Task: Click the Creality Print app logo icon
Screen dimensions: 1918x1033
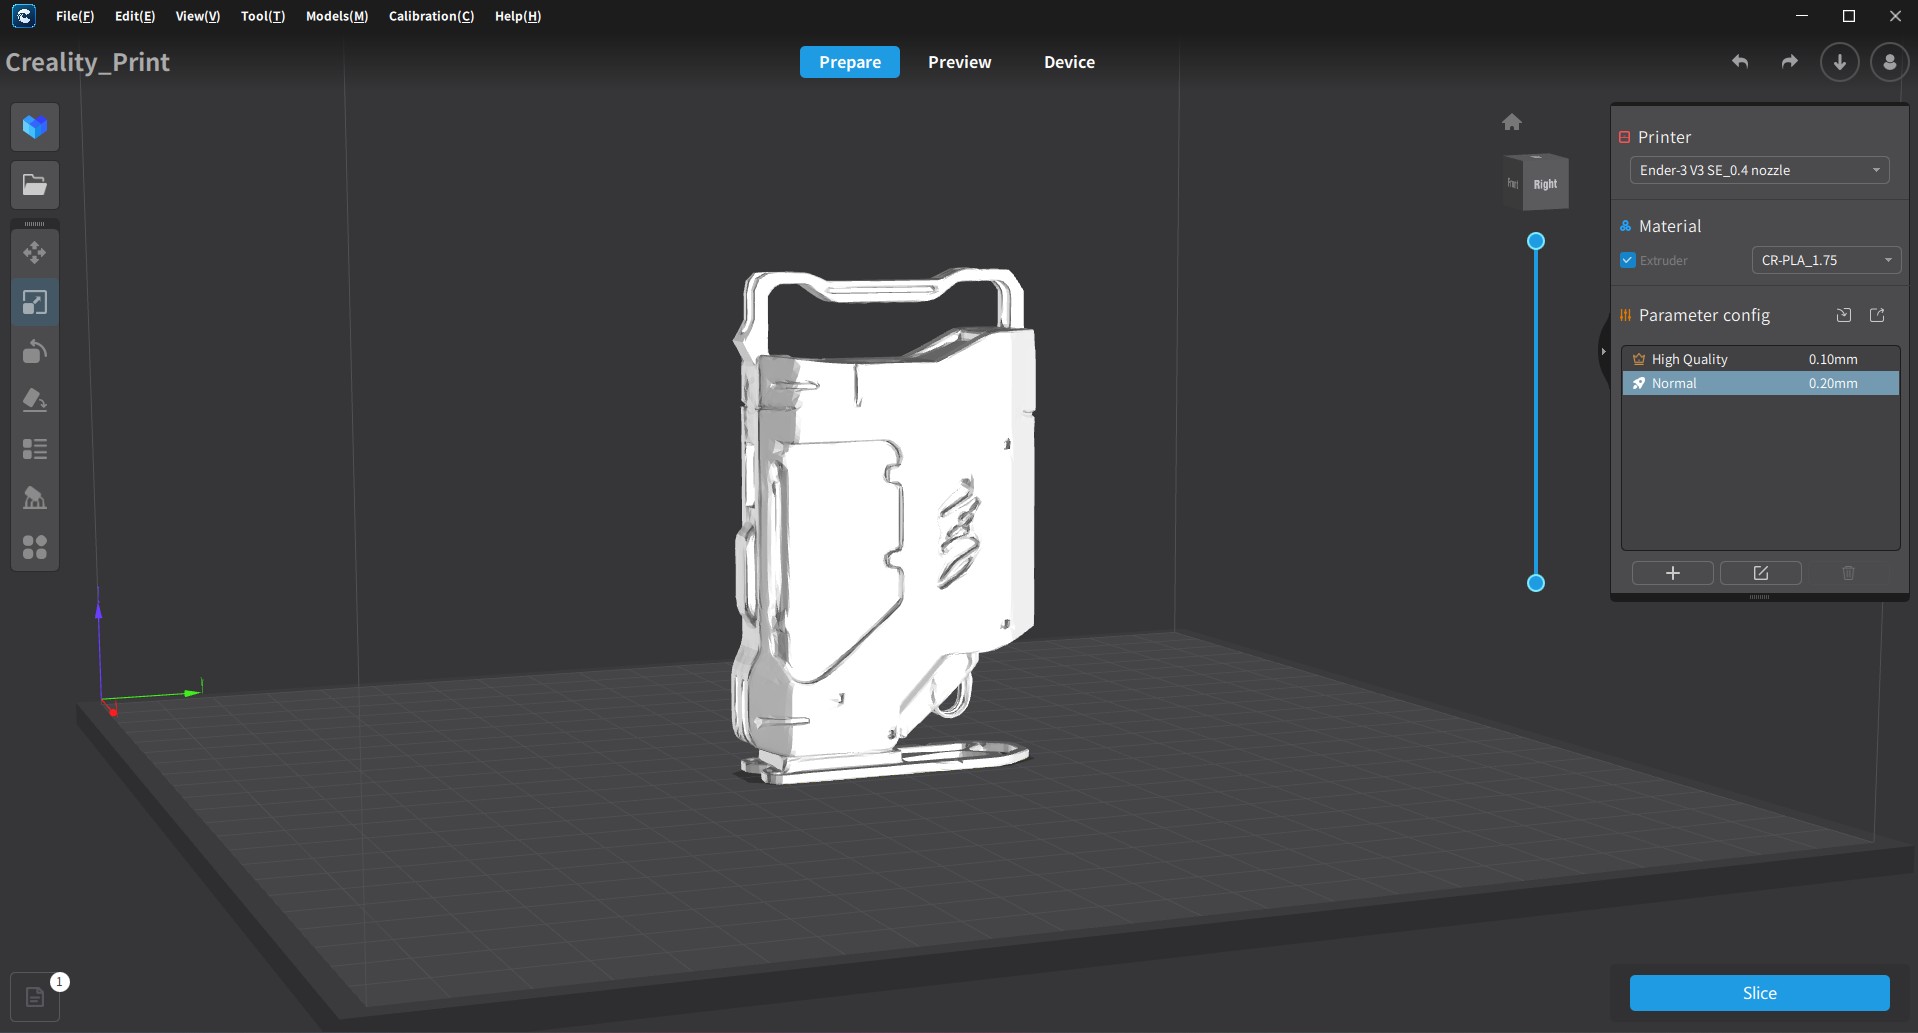Action: pyautogui.click(x=24, y=16)
